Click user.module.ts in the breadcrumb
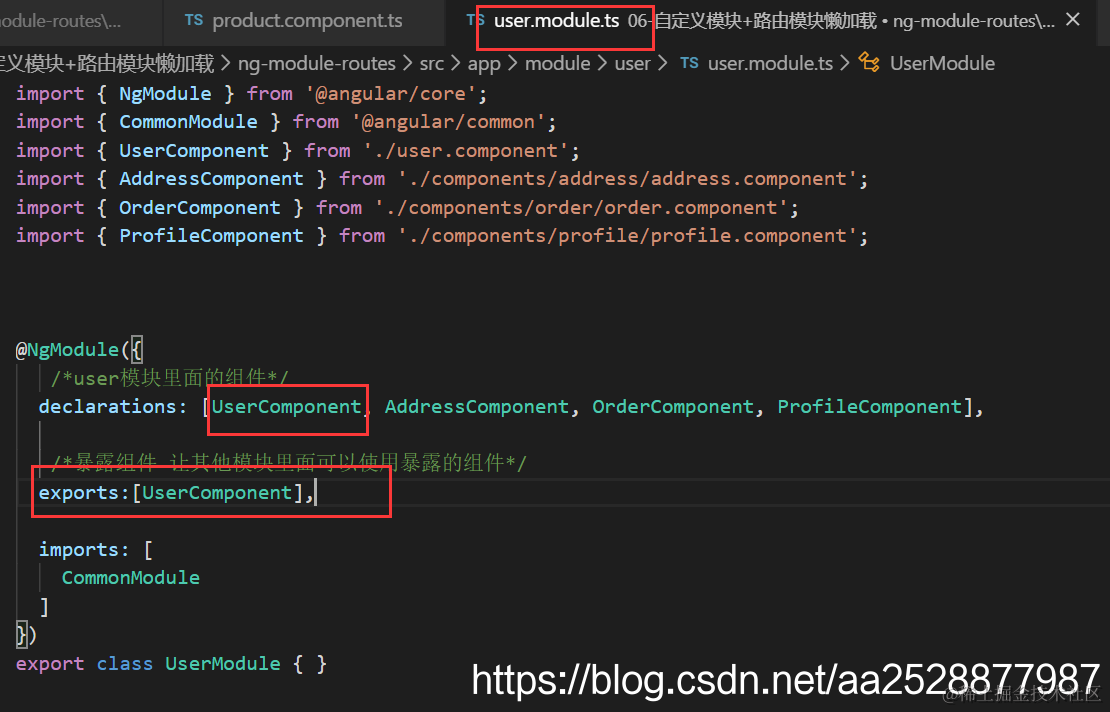 pos(770,64)
